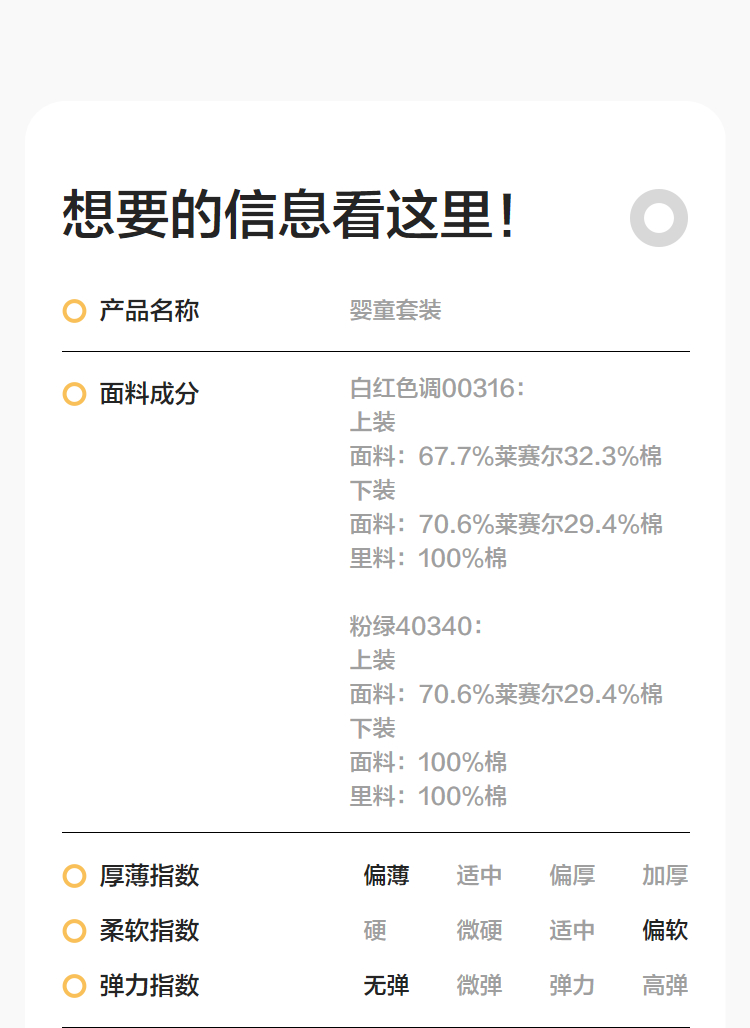750x1028 pixels.
Task: Click the 婴童套装 product name text
Action: pyautogui.click(x=395, y=311)
